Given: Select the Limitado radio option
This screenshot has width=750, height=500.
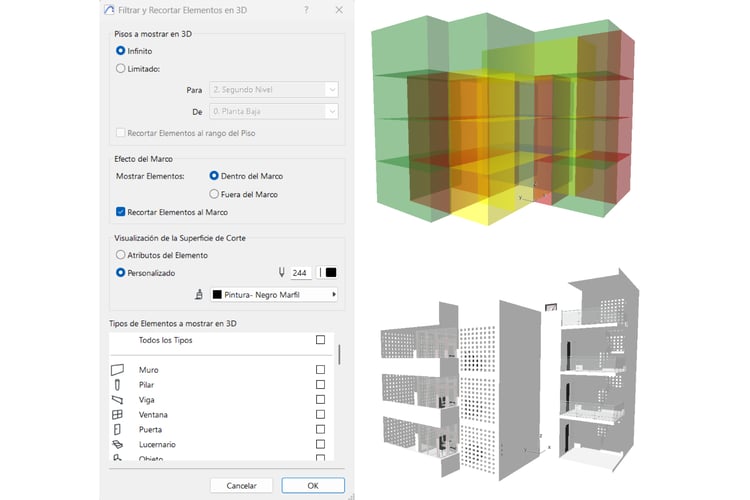Looking at the screenshot, I should 121,68.
